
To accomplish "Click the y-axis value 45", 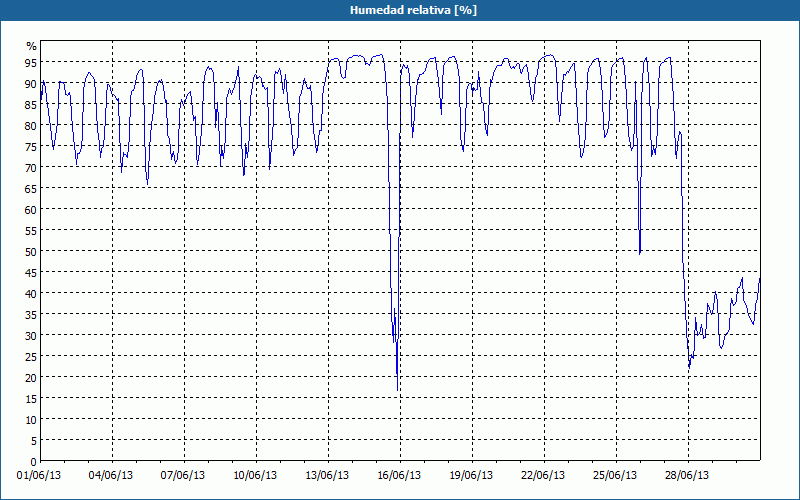I will click(x=31, y=273).
